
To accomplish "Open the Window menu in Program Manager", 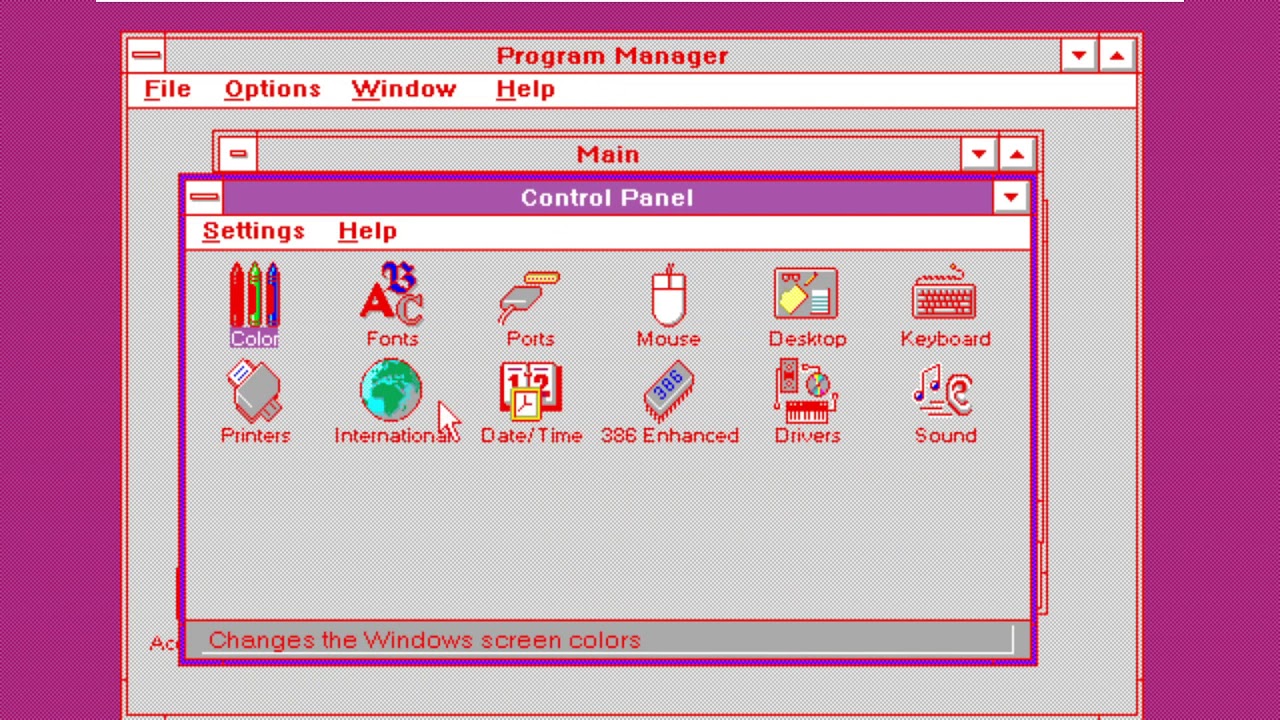I will pos(403,89).
